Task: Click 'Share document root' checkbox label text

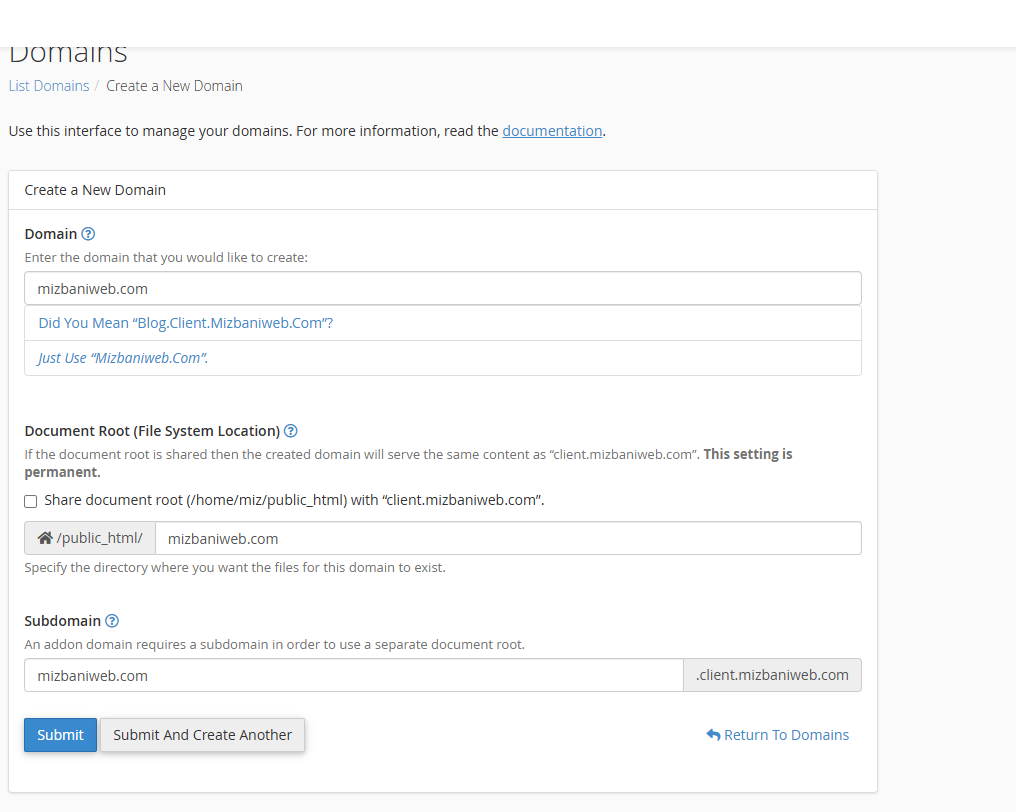Action: 294,500
